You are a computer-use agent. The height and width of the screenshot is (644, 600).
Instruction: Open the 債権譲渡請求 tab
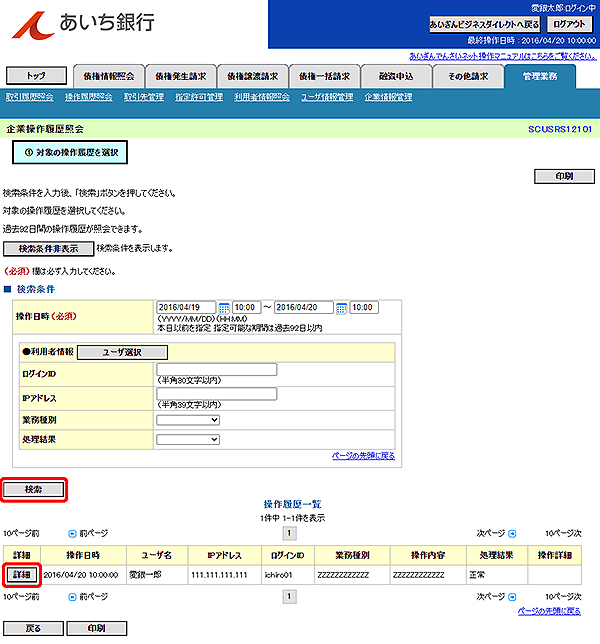point(253,76)
